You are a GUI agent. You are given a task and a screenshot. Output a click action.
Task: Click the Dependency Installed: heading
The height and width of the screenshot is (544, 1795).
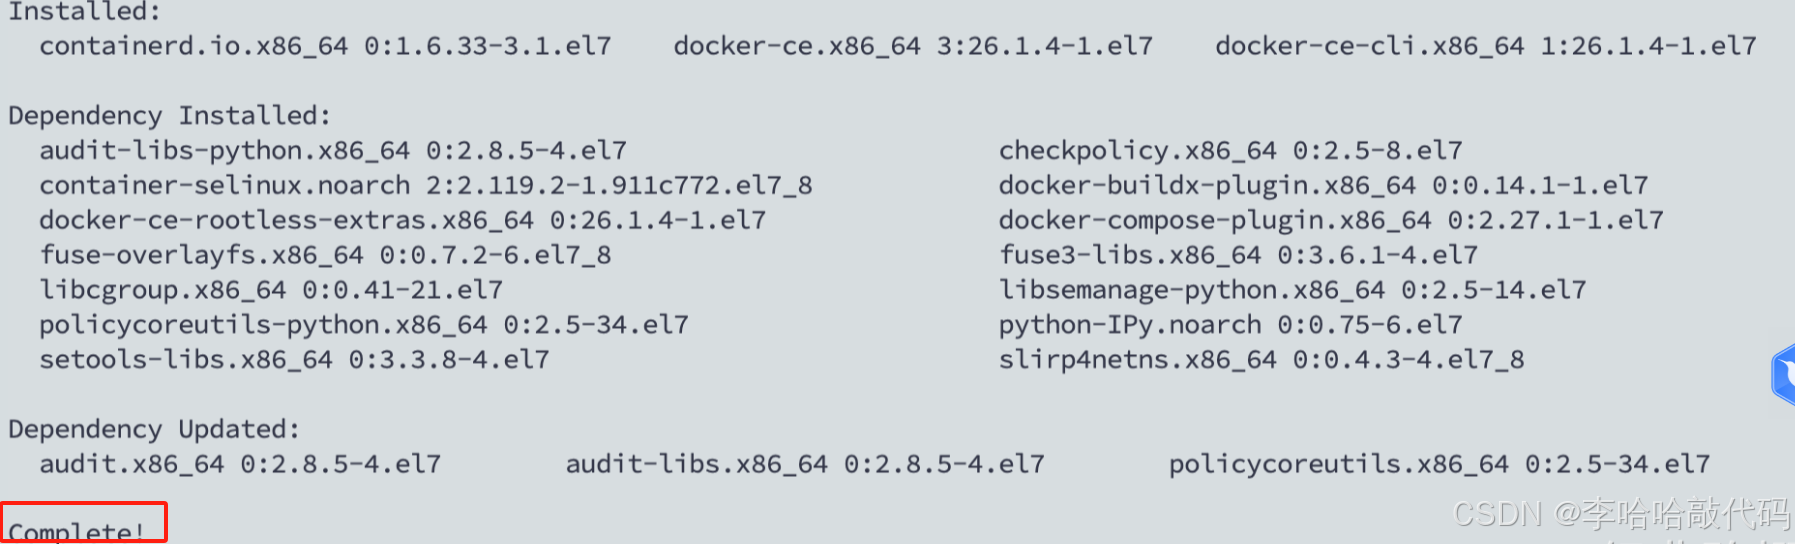(169, 116)
